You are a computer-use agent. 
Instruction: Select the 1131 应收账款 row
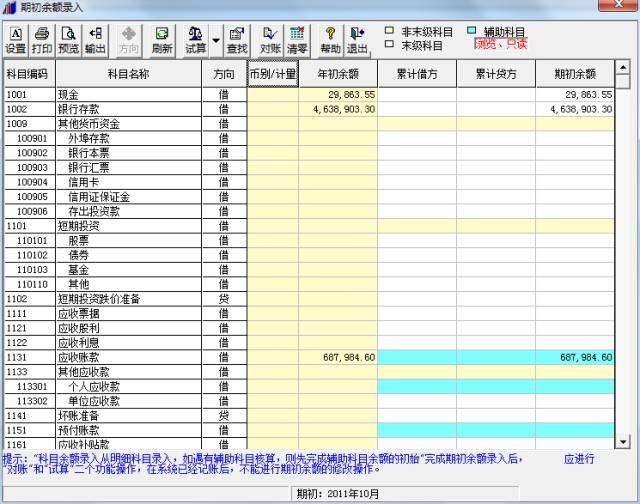[x=309, y=357]
